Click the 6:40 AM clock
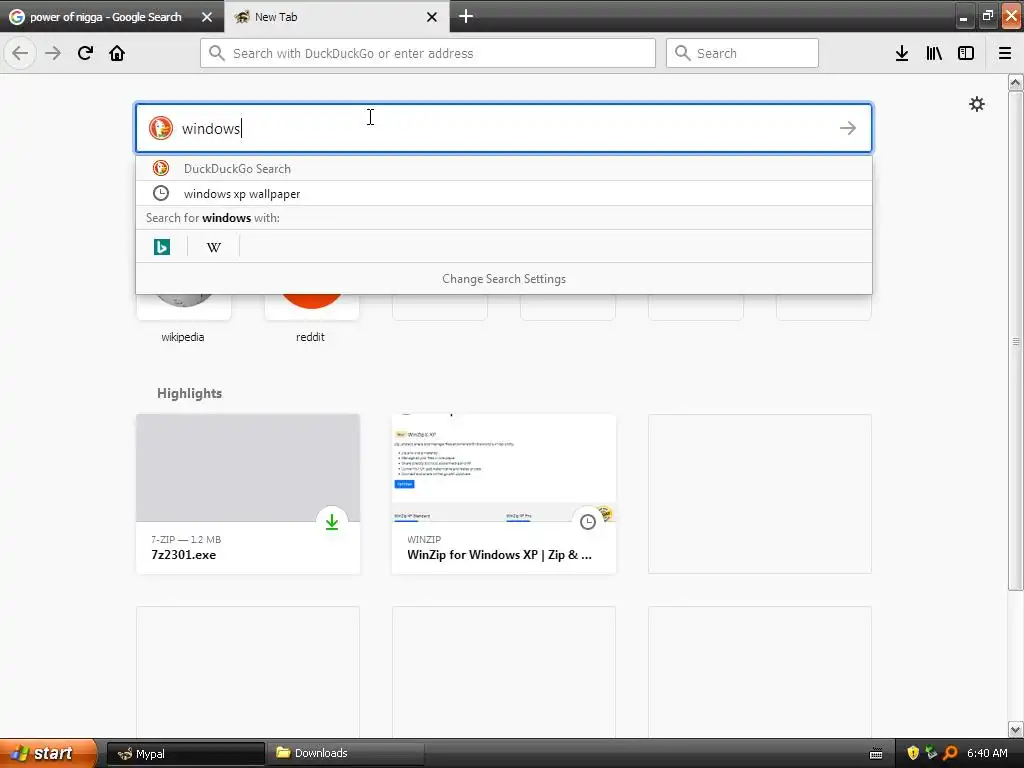The image size is (1024, 768). 987,753
